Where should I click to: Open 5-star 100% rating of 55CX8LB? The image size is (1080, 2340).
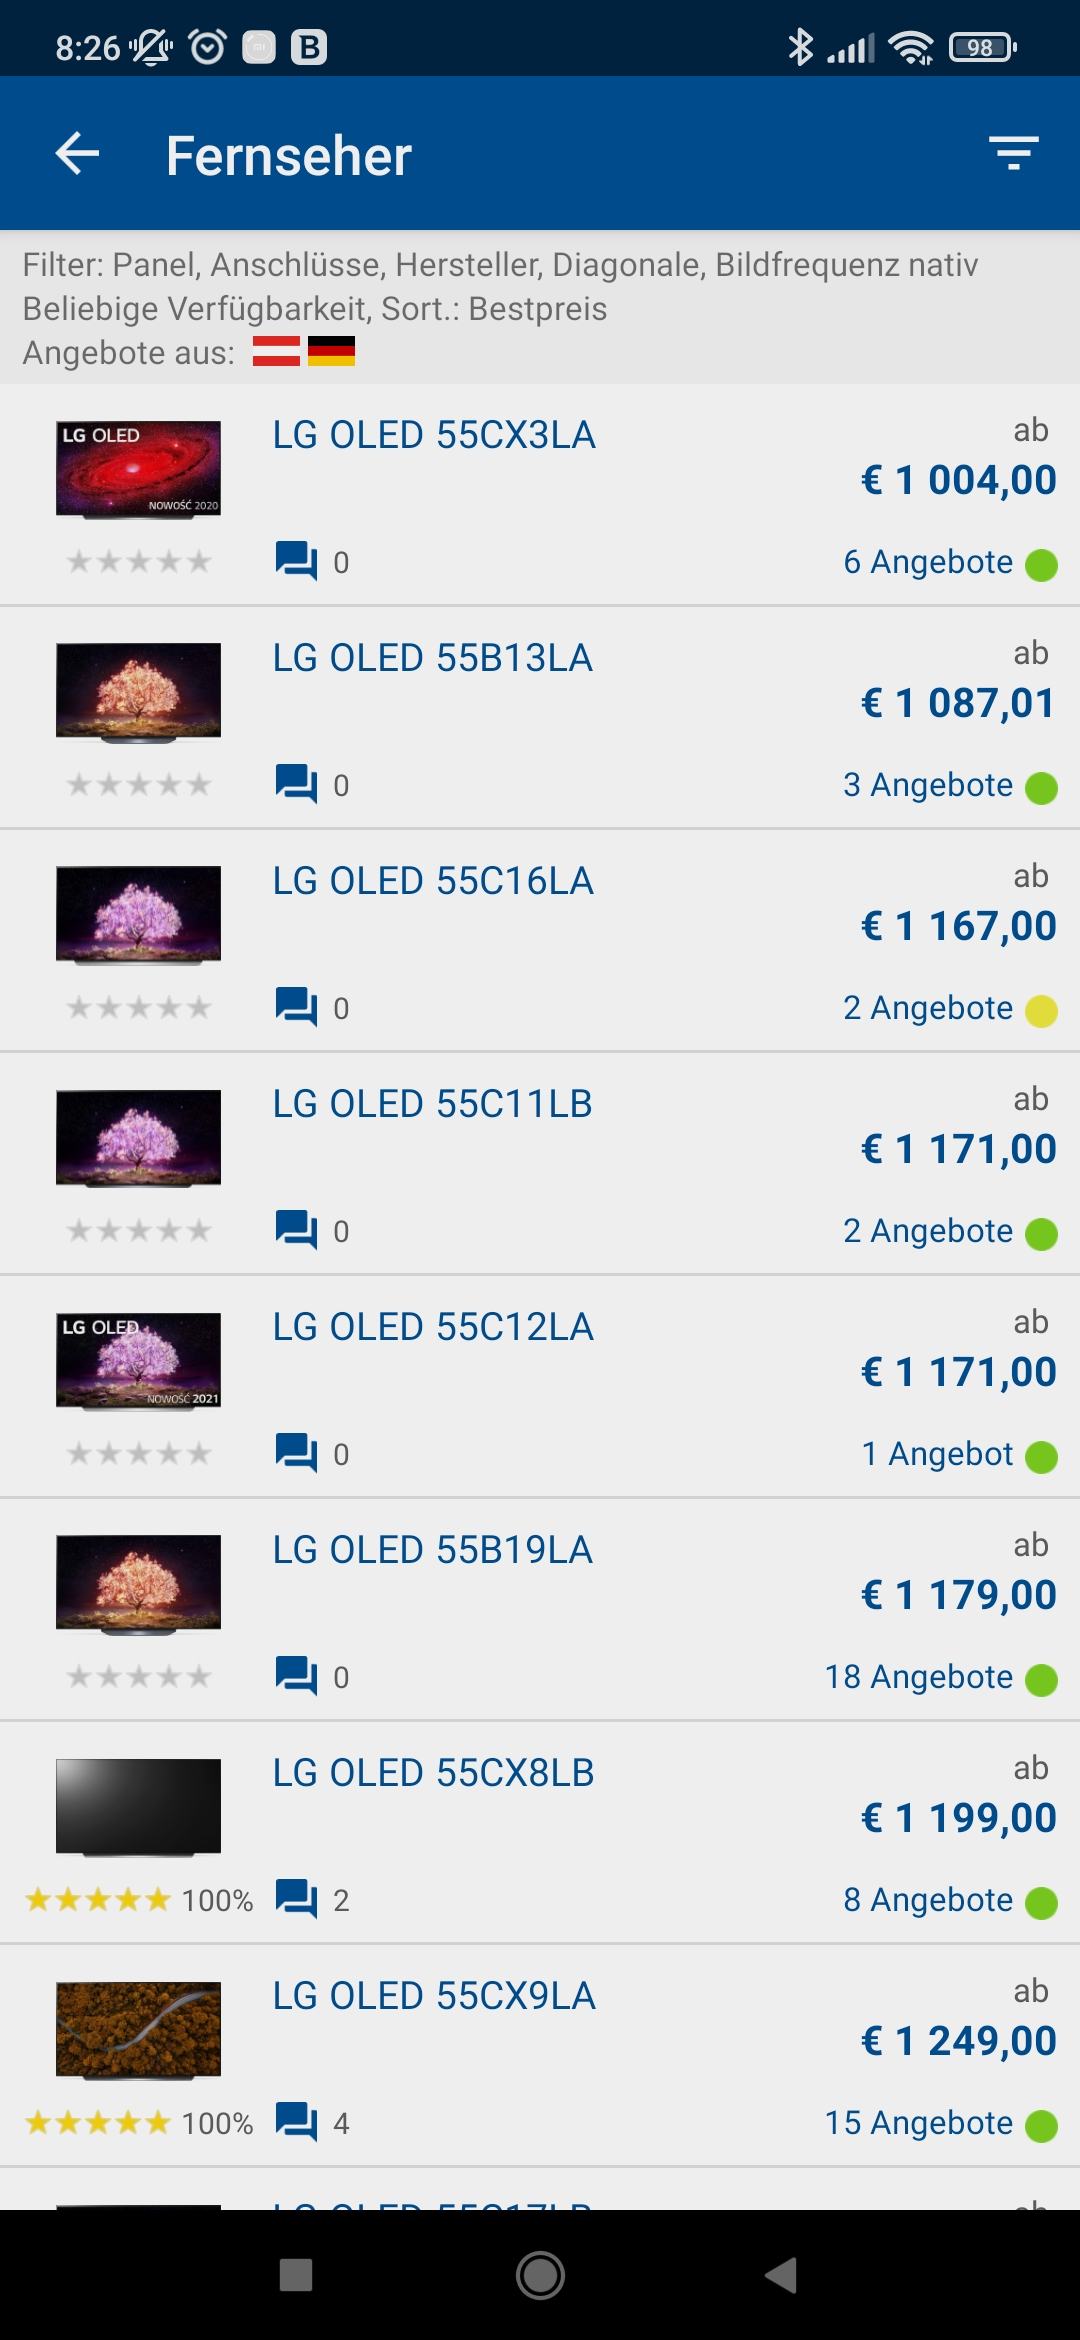[139, 1900]
